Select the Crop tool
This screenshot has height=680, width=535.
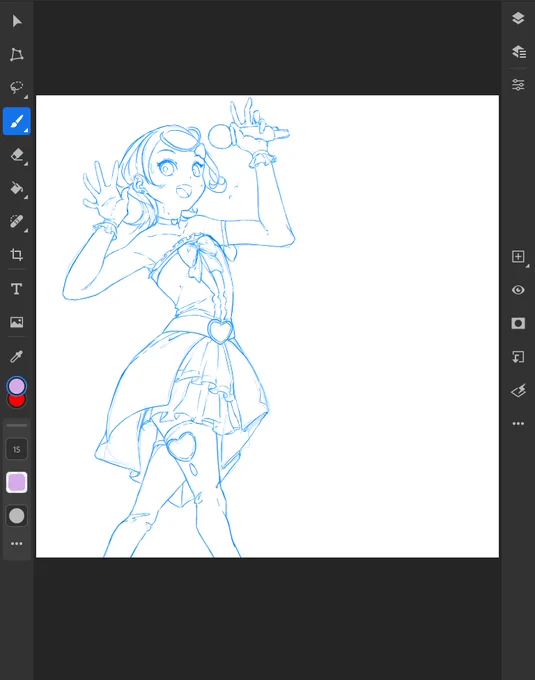click(x=16, y=255)
